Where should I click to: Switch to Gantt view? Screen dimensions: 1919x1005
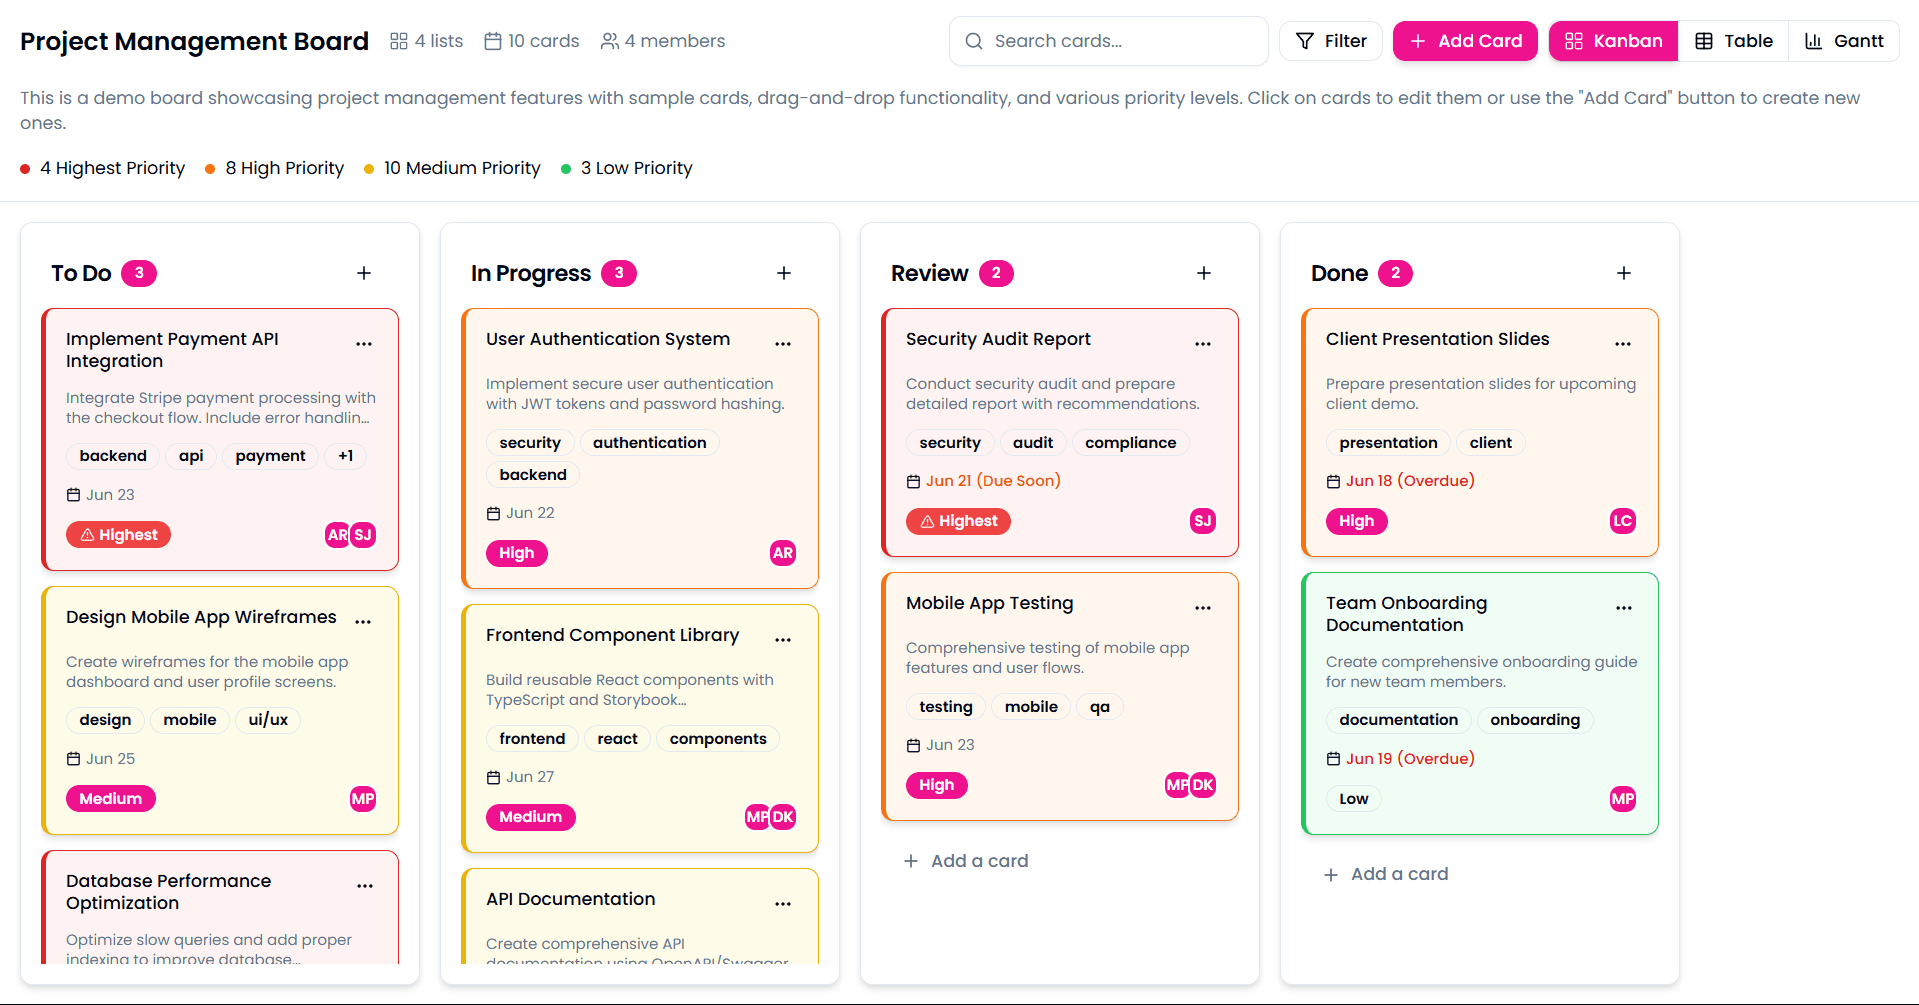coord(1844,41)
